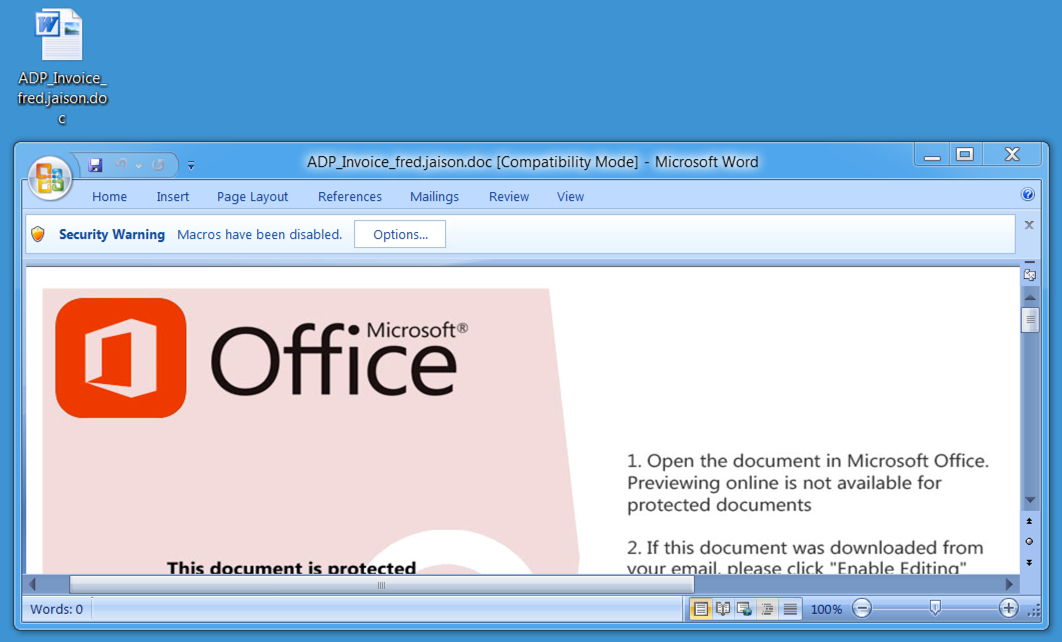Click the zoom slider handle
This screenshot has width=1062, height=642.
coord(935,607)
